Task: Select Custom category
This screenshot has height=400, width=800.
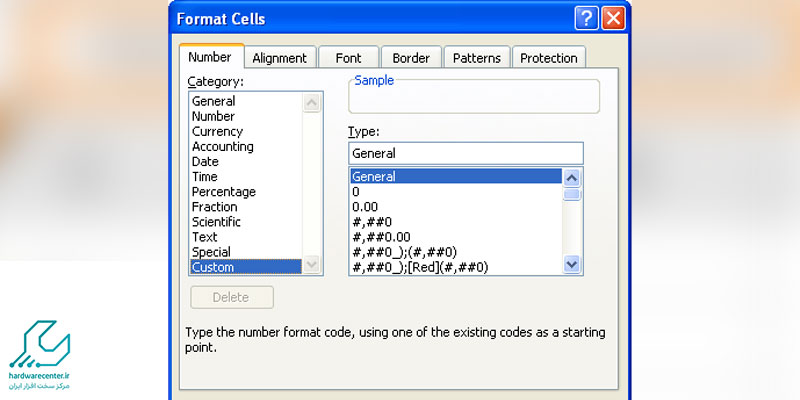Action: [246, 267]
